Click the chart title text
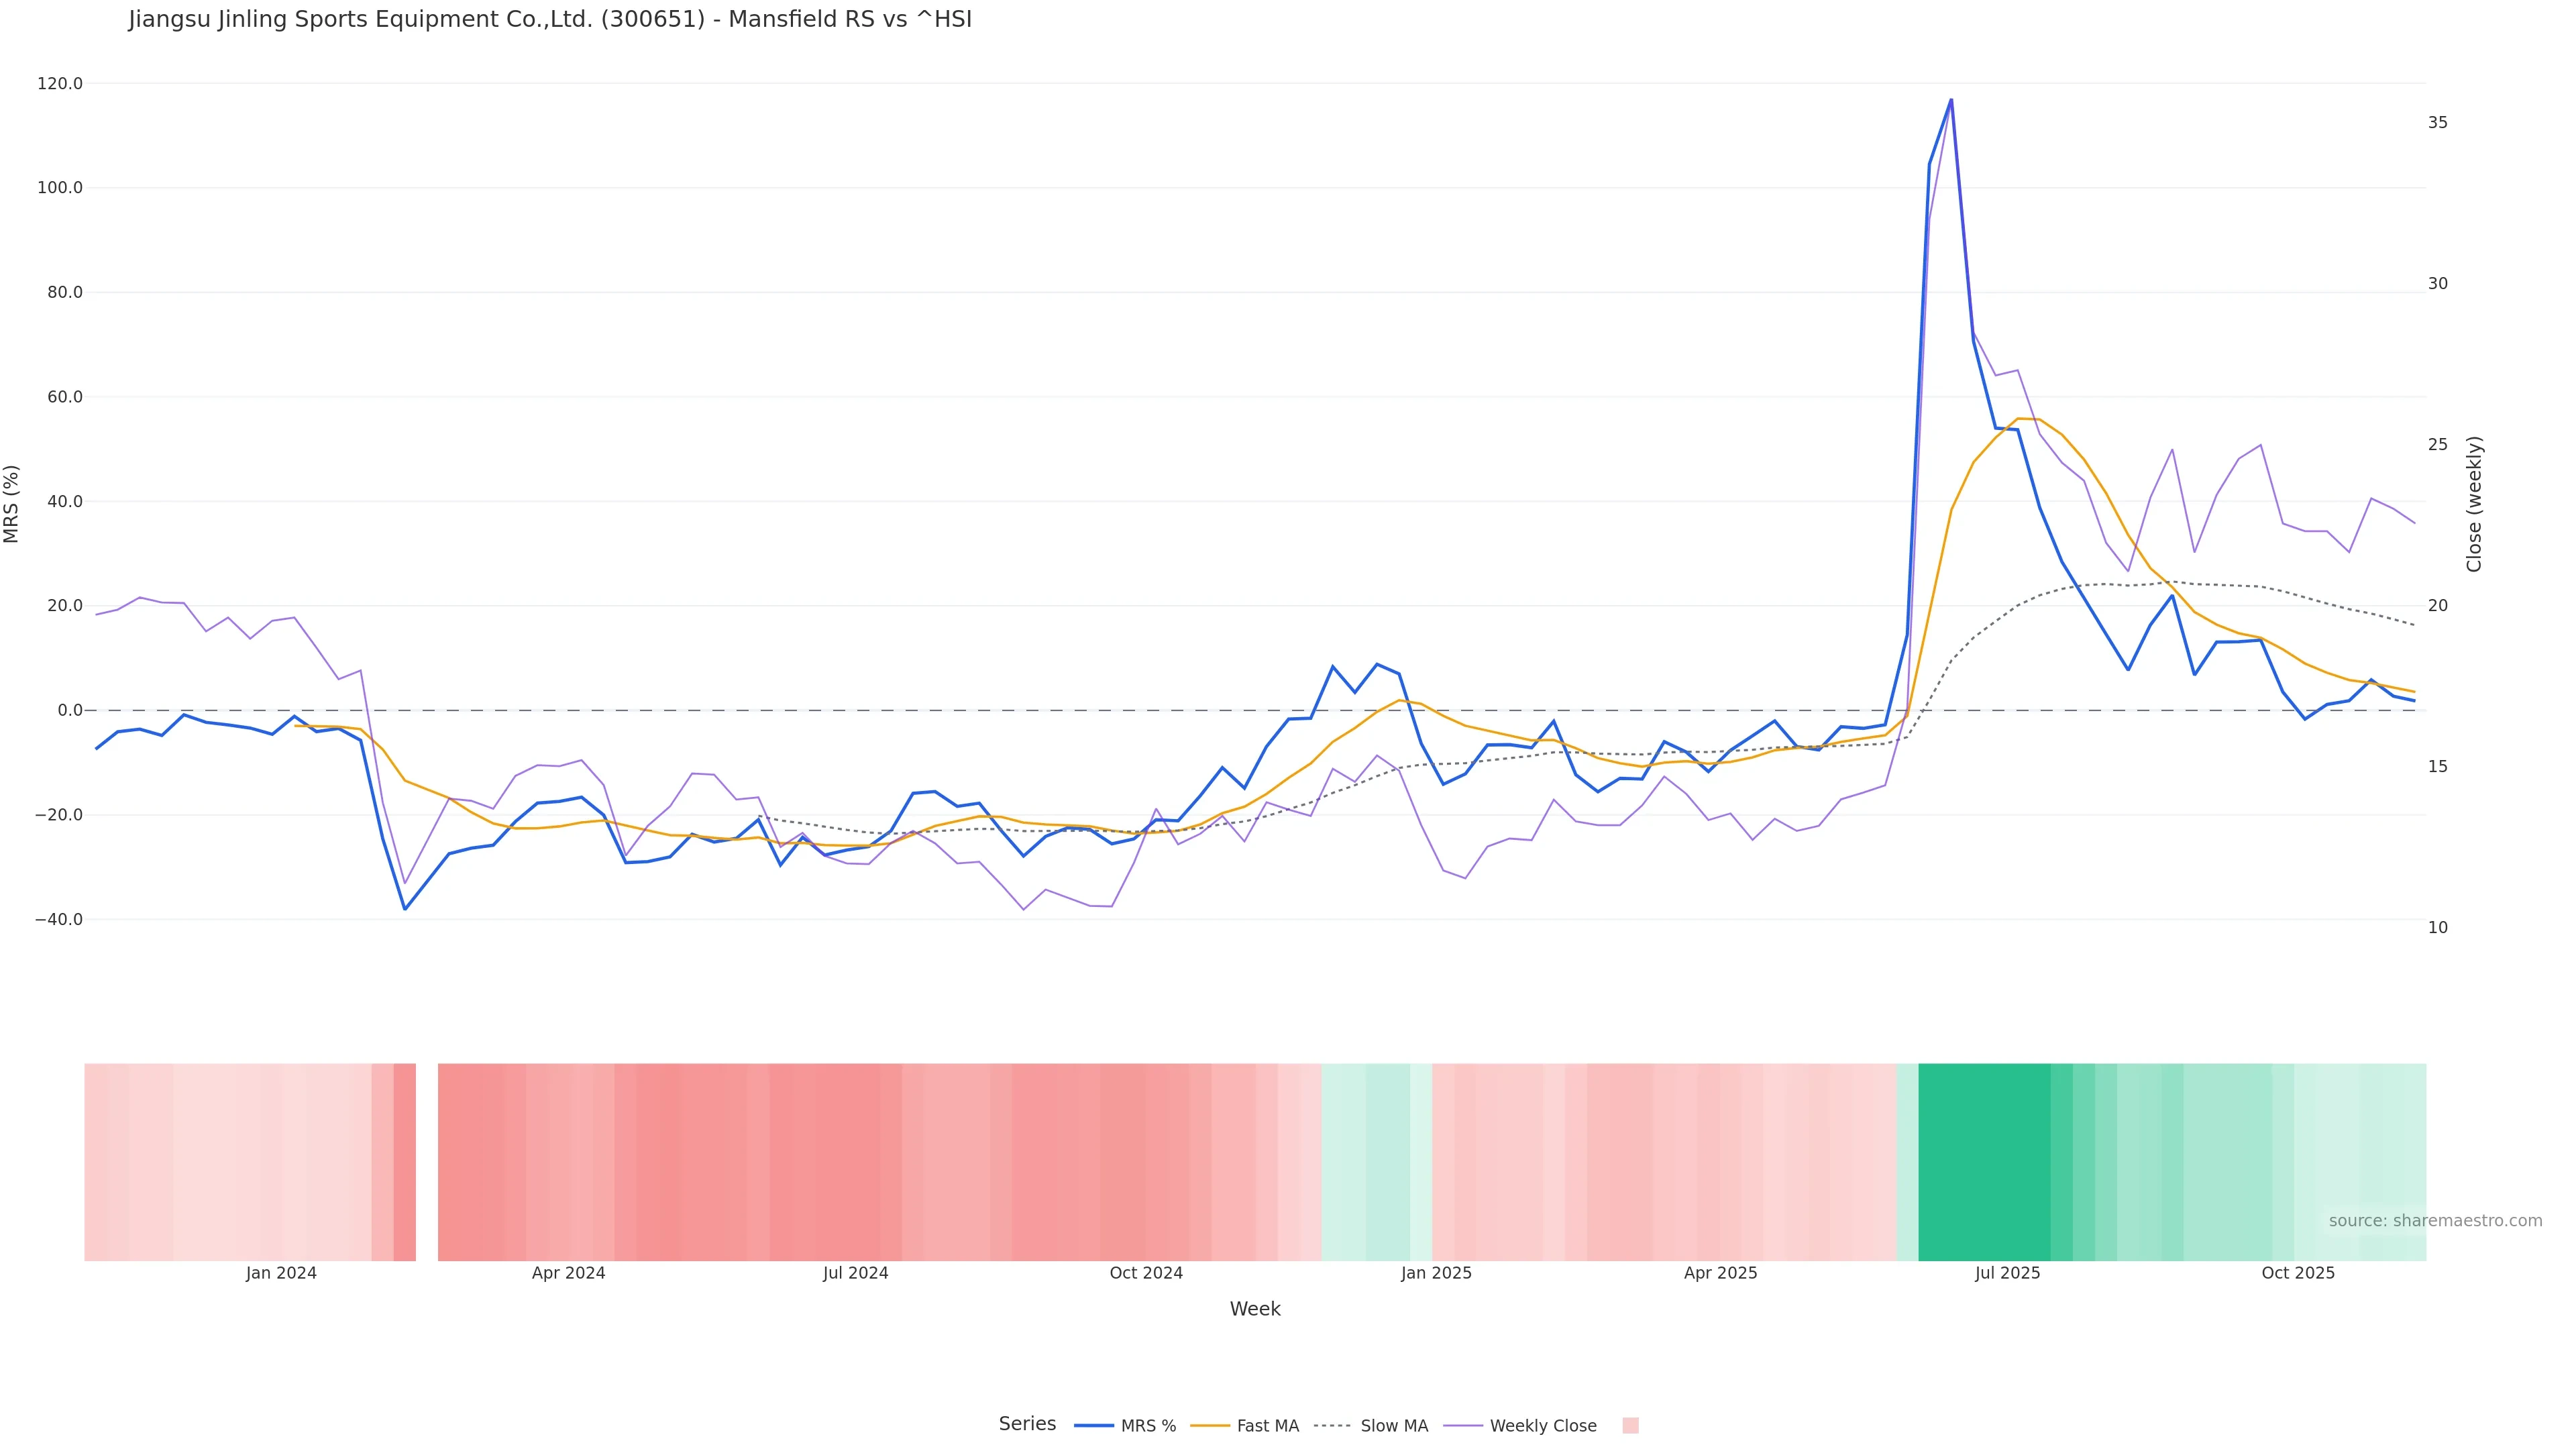 (550, 19)
